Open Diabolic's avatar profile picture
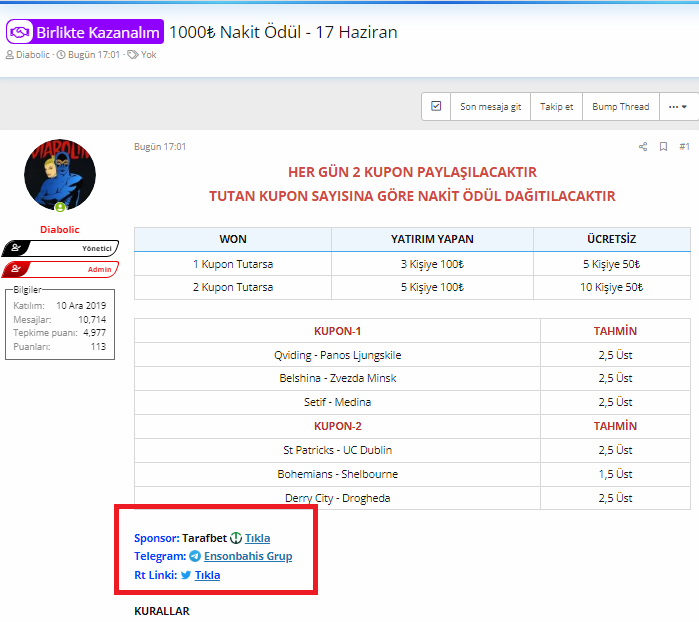The image size is (699, 622). click(x=60, y=175)
